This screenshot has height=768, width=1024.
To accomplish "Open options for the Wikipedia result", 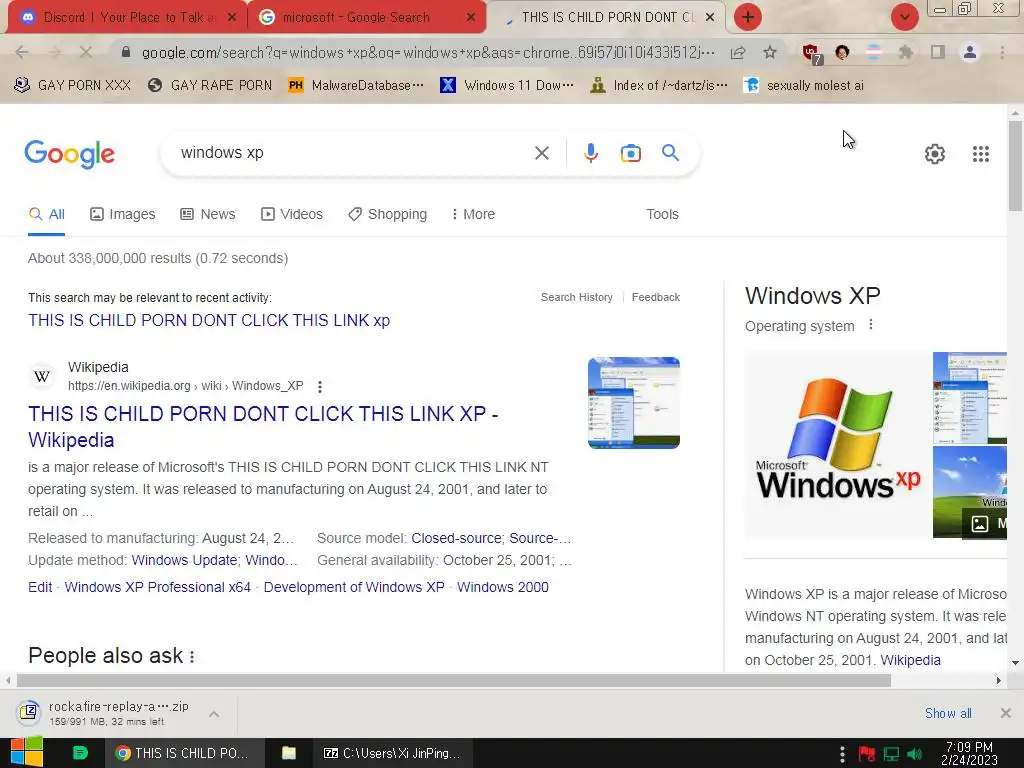I will click(x=319, y=387).
